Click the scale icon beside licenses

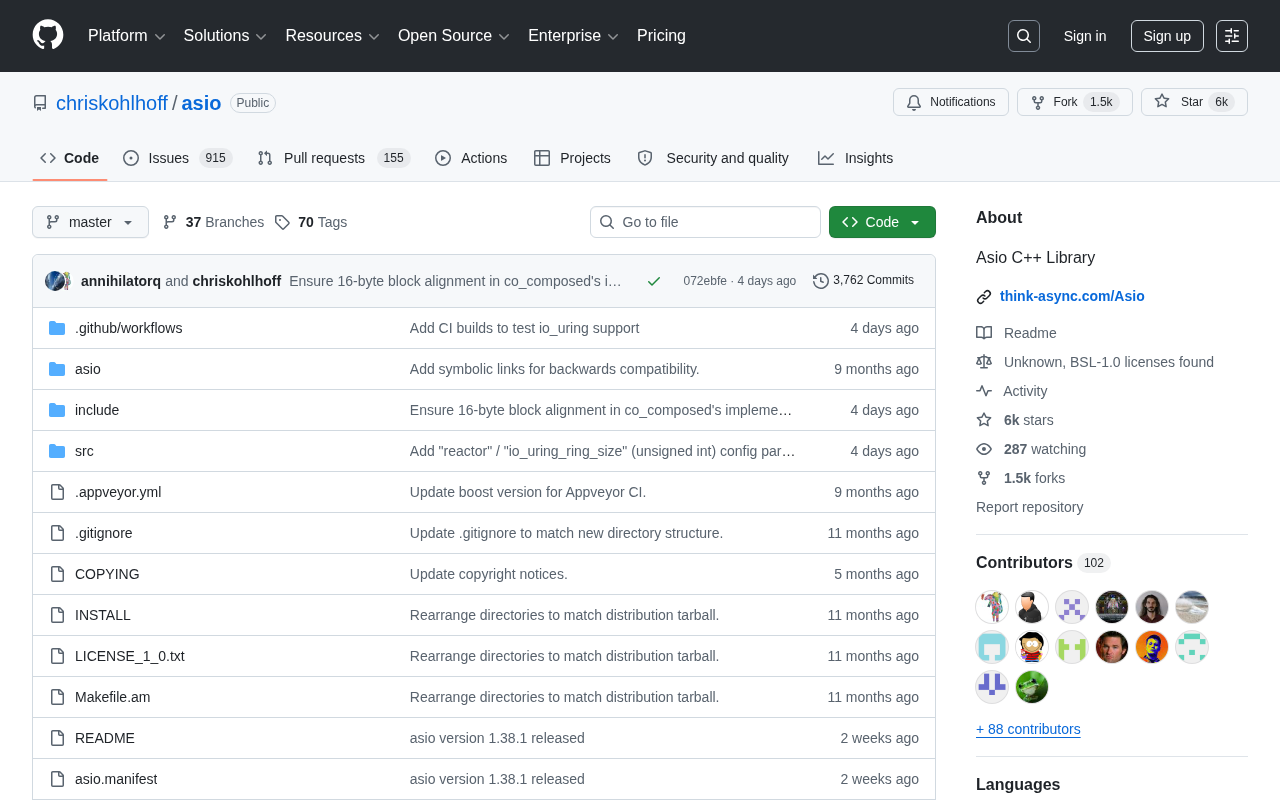tap(984, 362)
